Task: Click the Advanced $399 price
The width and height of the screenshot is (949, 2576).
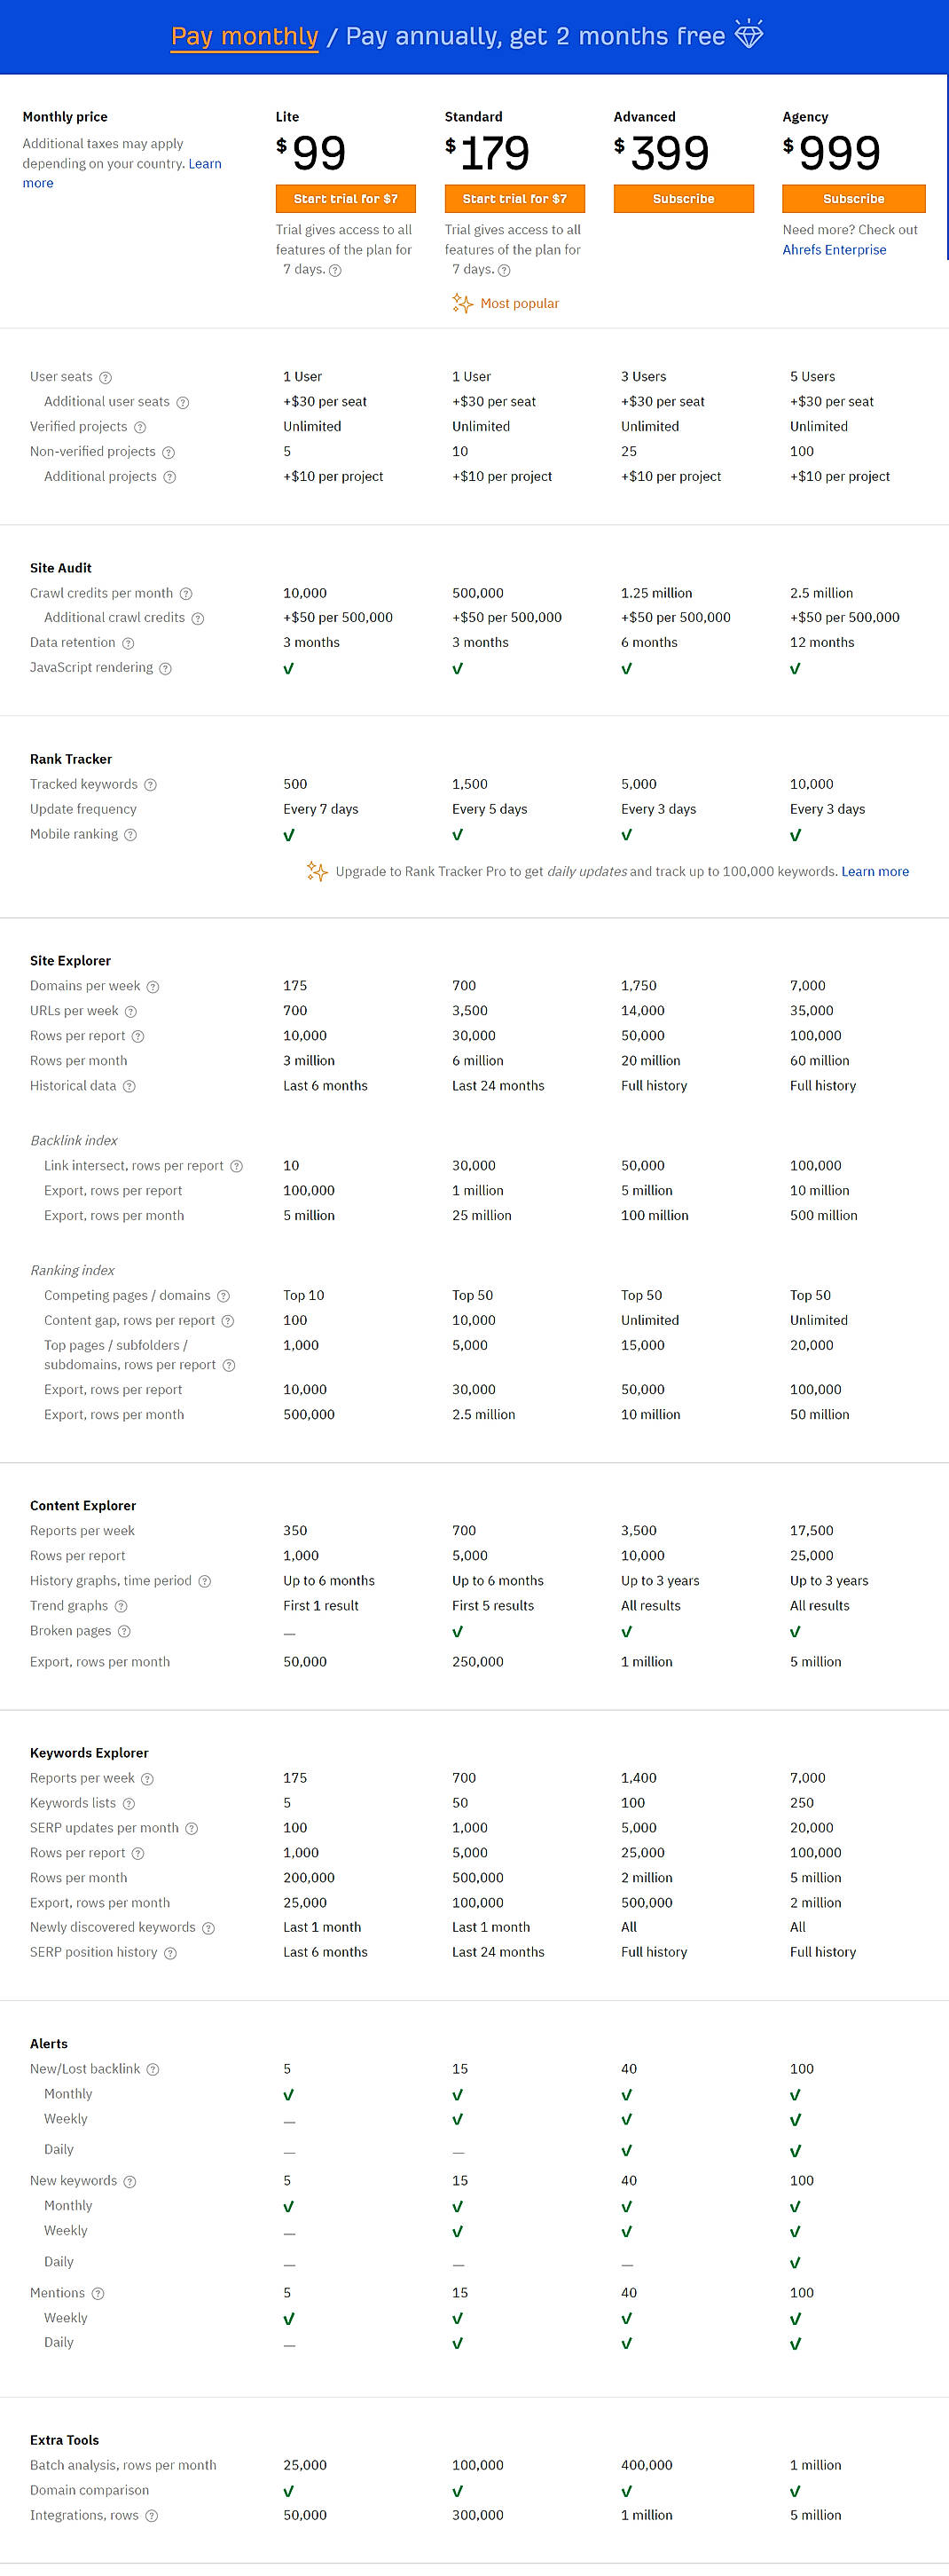Action: (661, 153)
